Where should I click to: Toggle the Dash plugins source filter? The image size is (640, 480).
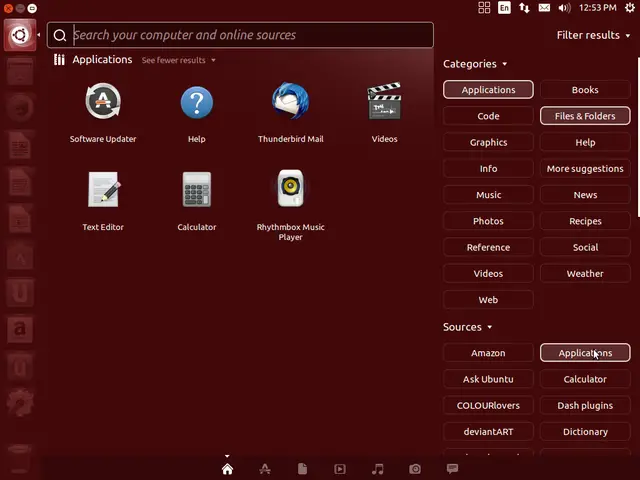(x=585, y=406)
